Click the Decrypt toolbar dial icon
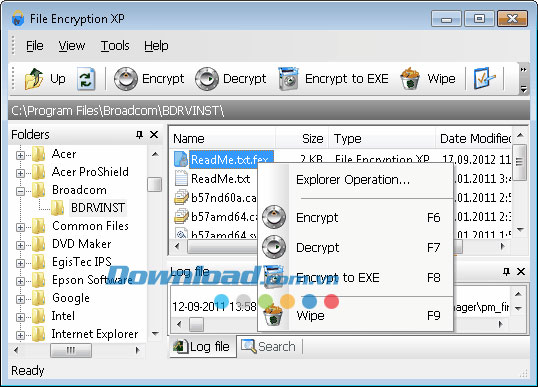The width and height of the screenshot is (538, 387). pyautogui.click(x=207, y=79)
